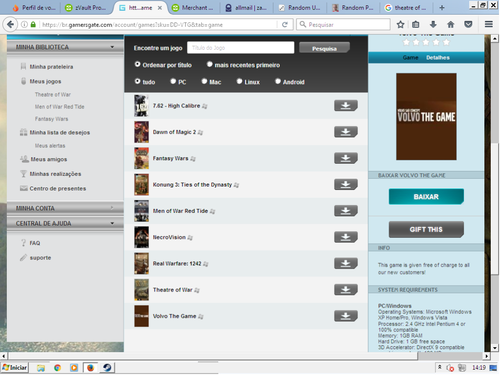Collapse the MINHA BIBLIOTECA section arrow
The image size is (500, 375).
[112, 47]
